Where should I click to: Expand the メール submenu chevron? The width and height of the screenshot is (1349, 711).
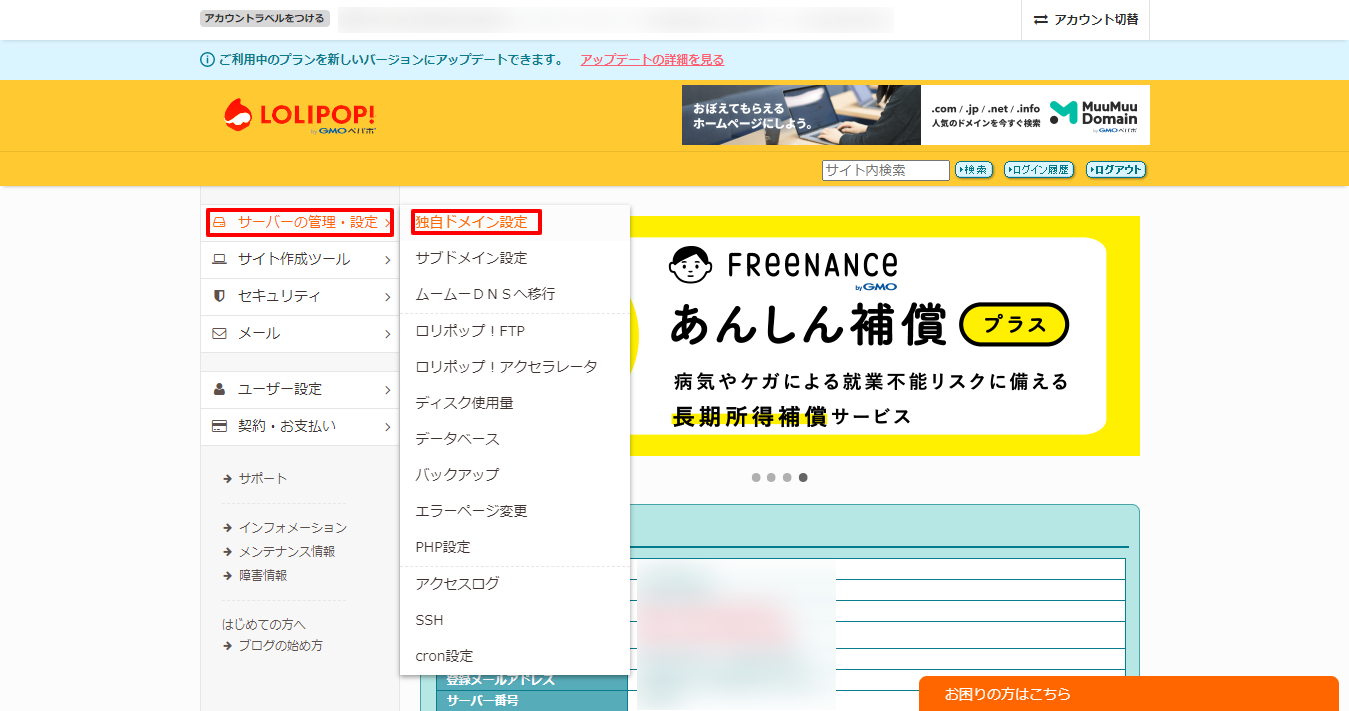pos(390,334)
